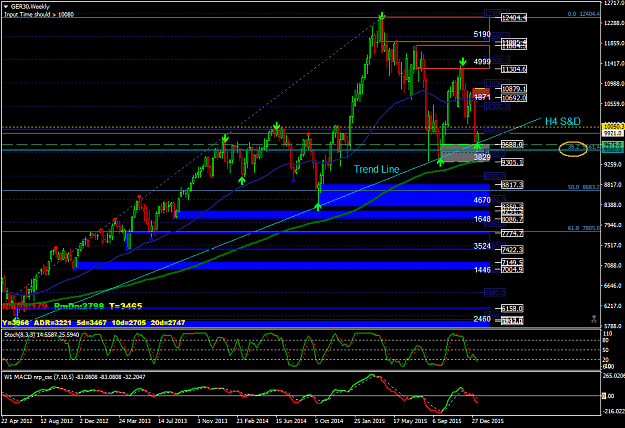Image resolution: width=625 pixels, height=428 pixels.
Task: Click the '50.0 8683.2' Fibonacci label
Action: [x=584, y=187]
